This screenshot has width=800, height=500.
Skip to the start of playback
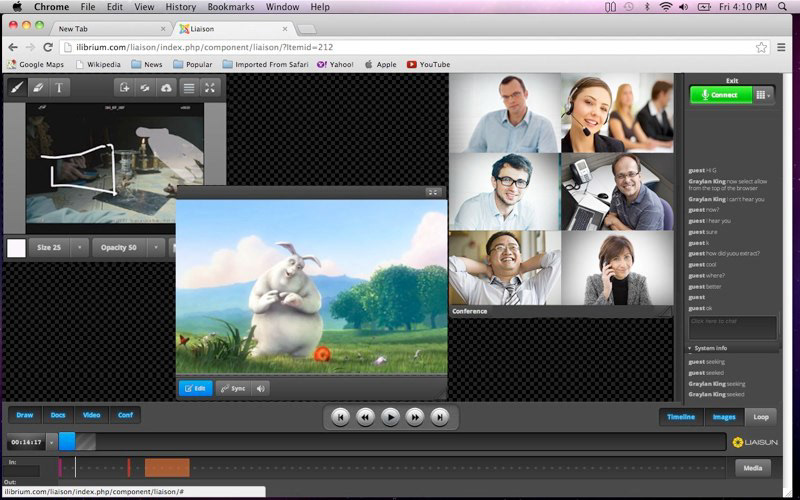click(340, 417)
